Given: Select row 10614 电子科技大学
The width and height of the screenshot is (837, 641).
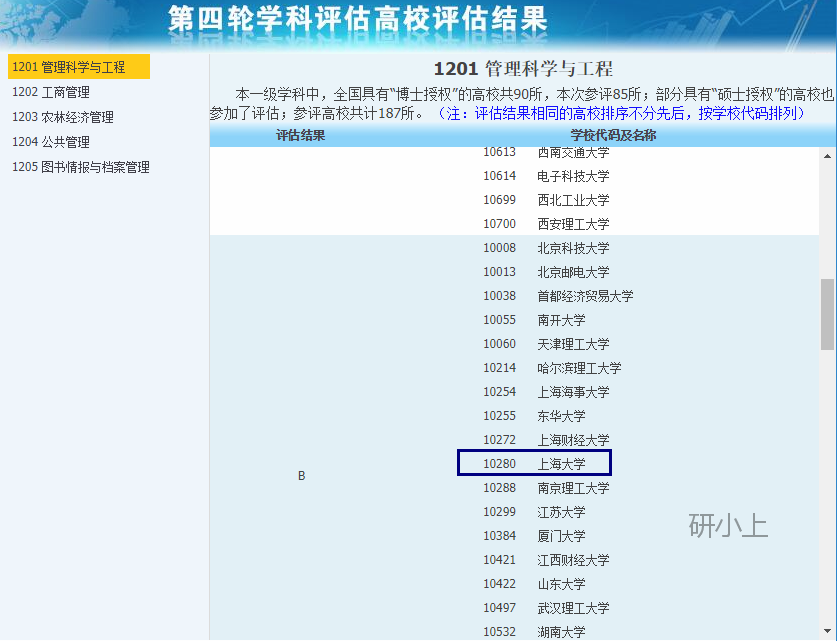Looking at the screenshot, I should [546, 176].
